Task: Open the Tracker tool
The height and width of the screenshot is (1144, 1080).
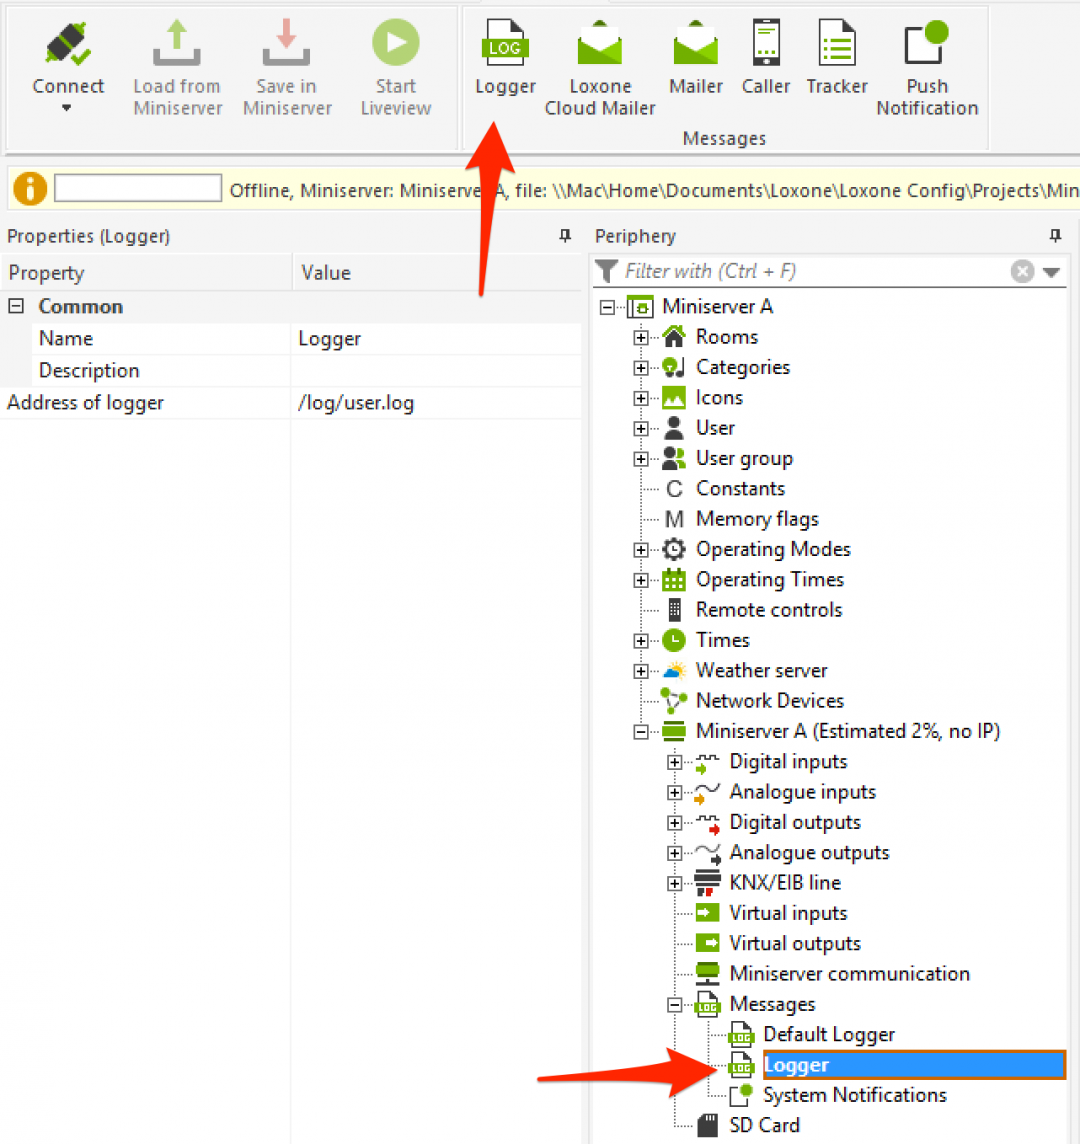Action: [837, 45]
